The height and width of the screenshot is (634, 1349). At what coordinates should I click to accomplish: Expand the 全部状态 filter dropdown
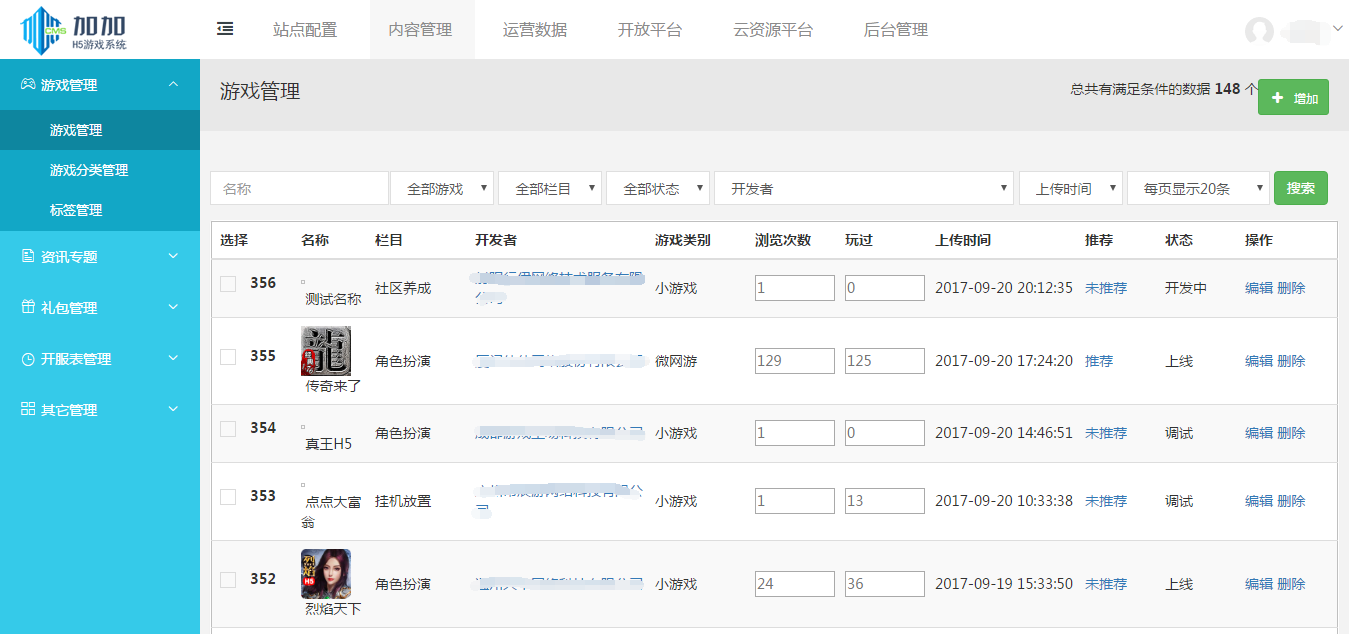click(x=657, y=187)
